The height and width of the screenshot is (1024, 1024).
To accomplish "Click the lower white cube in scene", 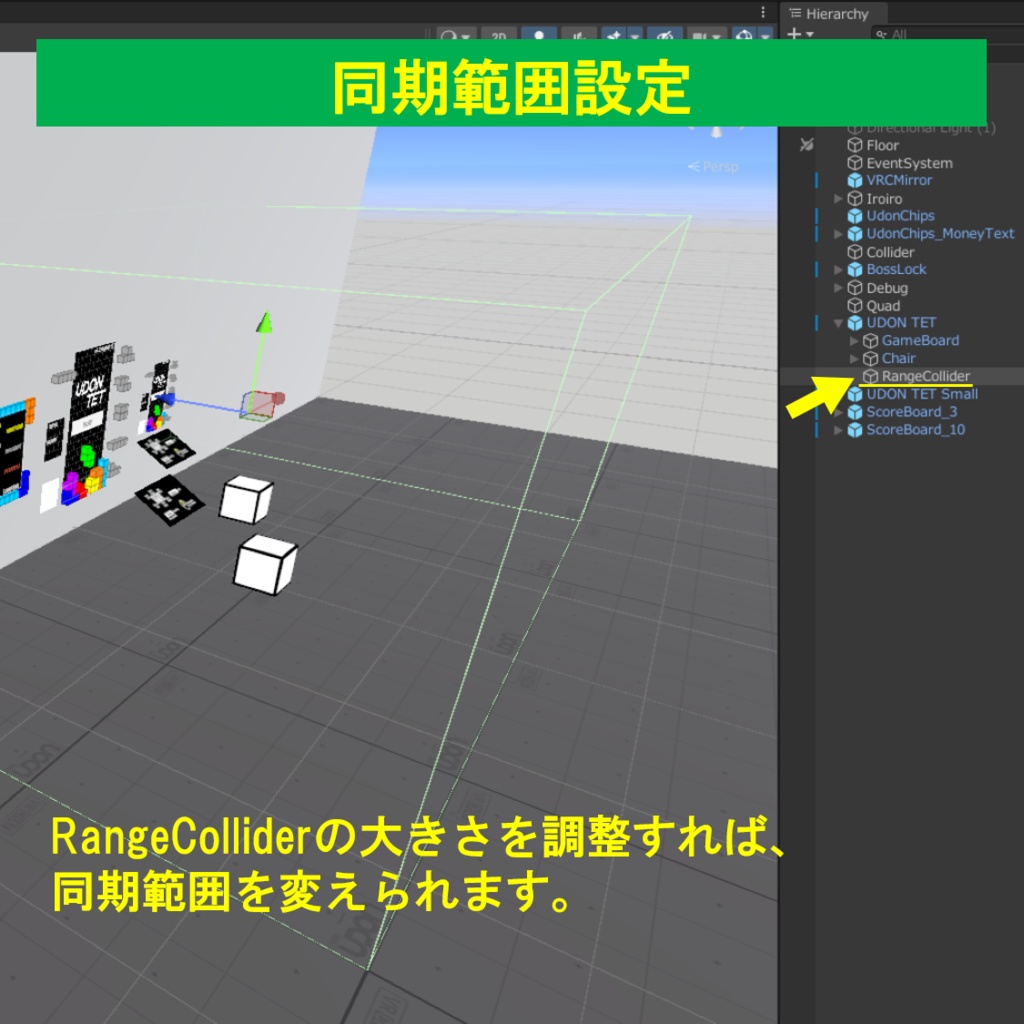I will [x=264, y=564].
